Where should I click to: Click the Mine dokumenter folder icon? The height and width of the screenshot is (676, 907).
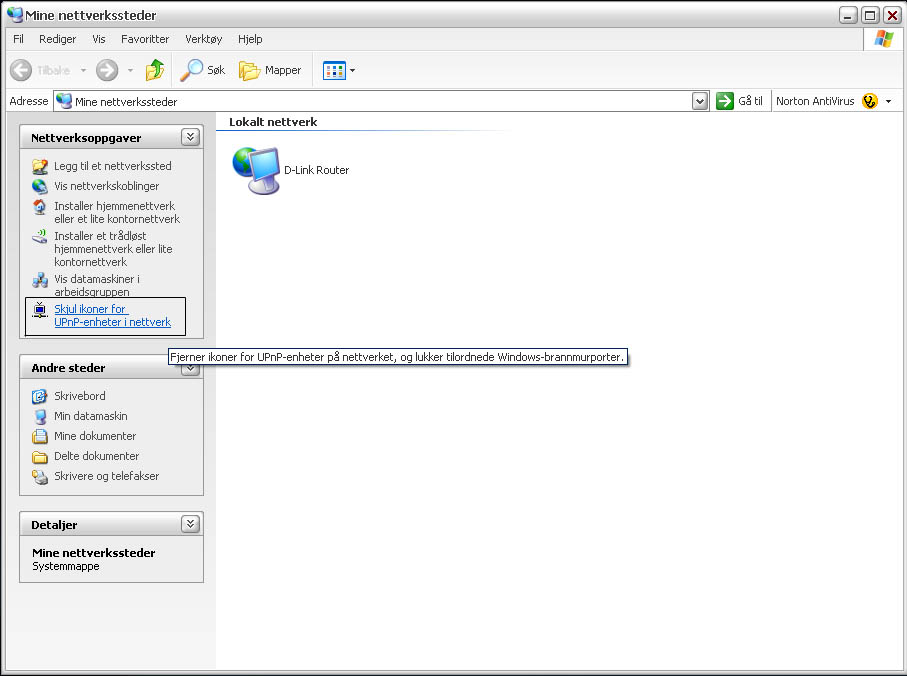40,437
